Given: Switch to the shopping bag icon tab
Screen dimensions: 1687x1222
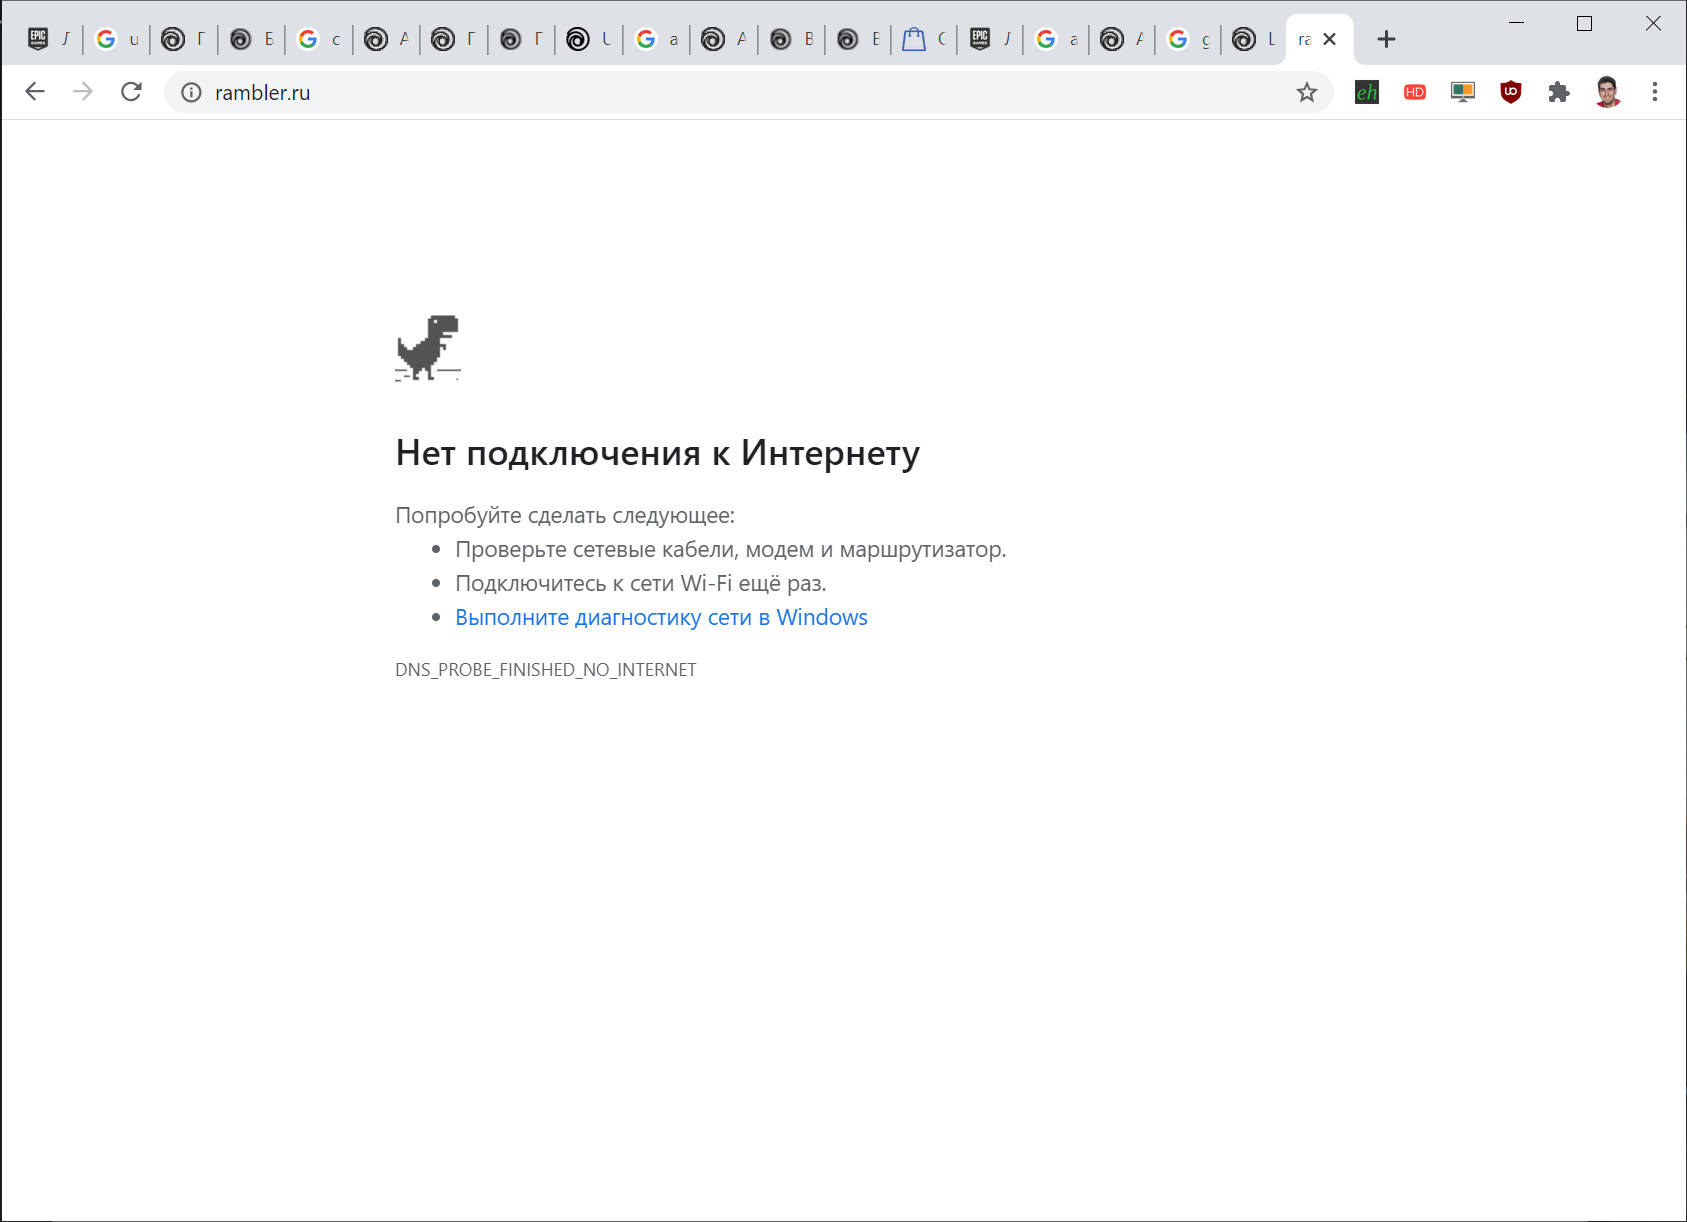Looking at the screenshot, I should coord(924,39).
